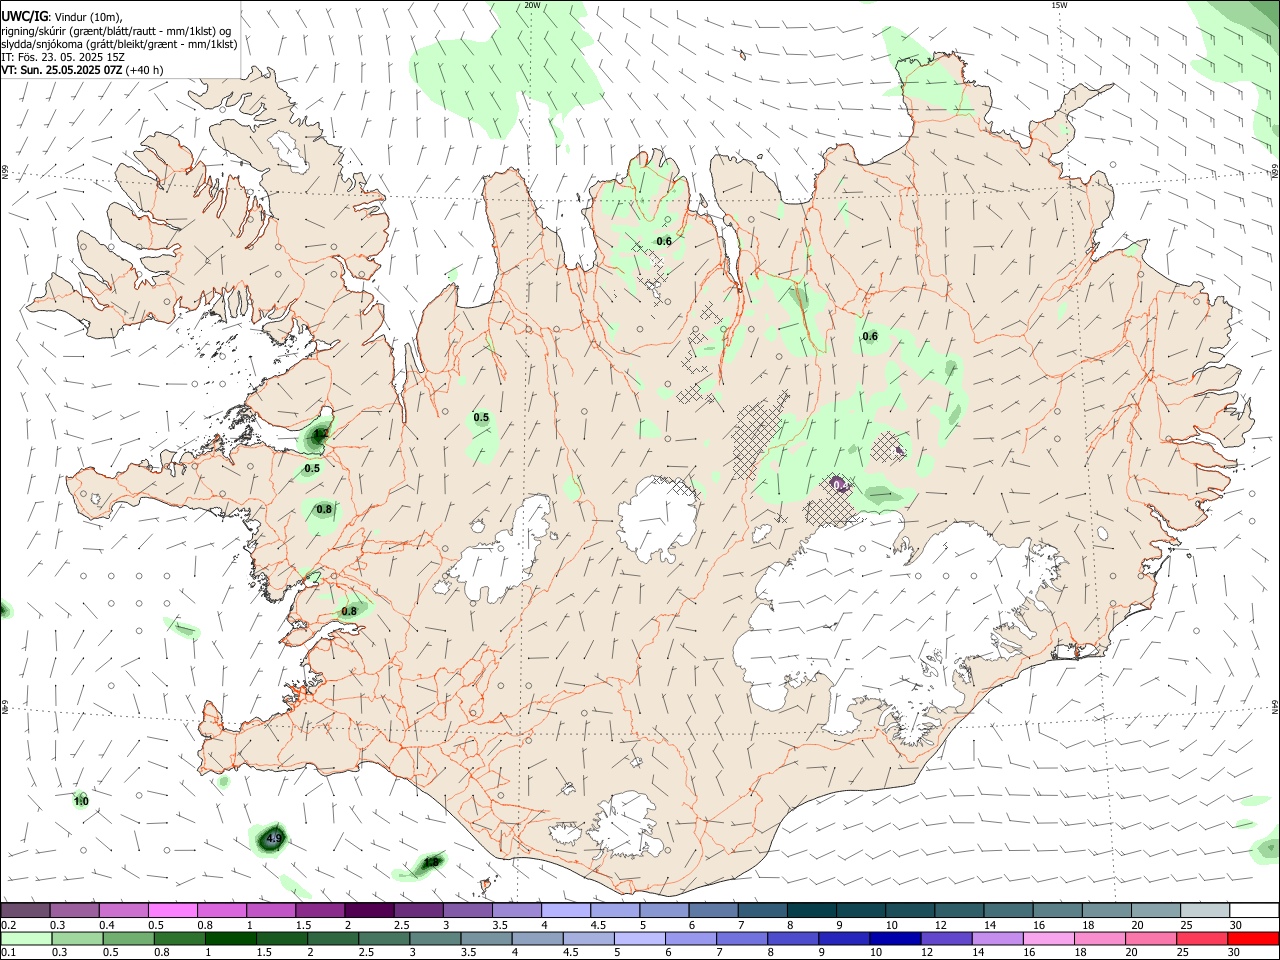Click the 'UWC/IG' title text

point(24,17)
